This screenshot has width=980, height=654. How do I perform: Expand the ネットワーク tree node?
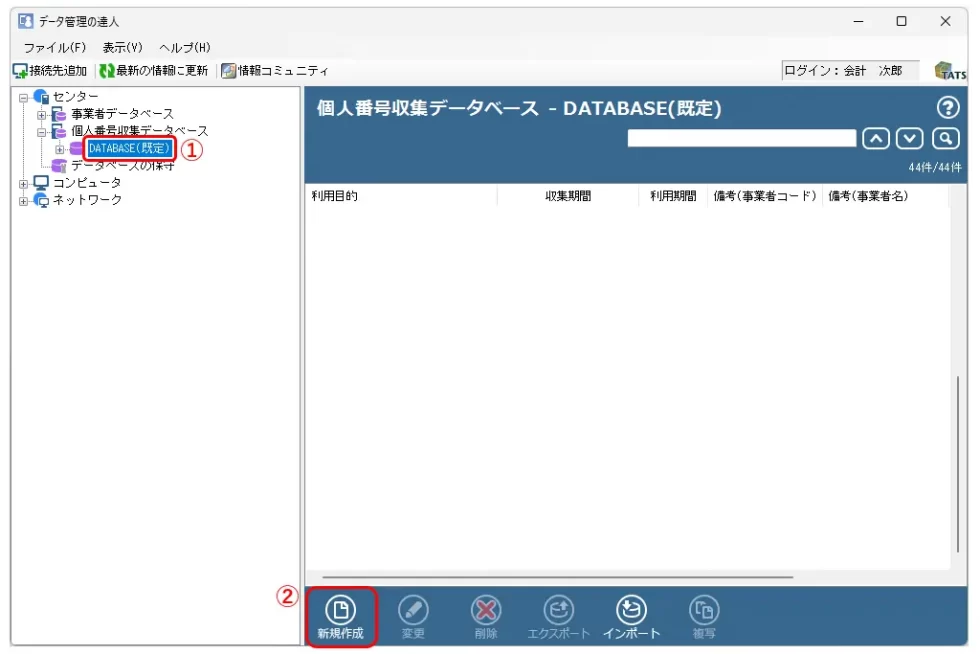[x=24, y=200]
